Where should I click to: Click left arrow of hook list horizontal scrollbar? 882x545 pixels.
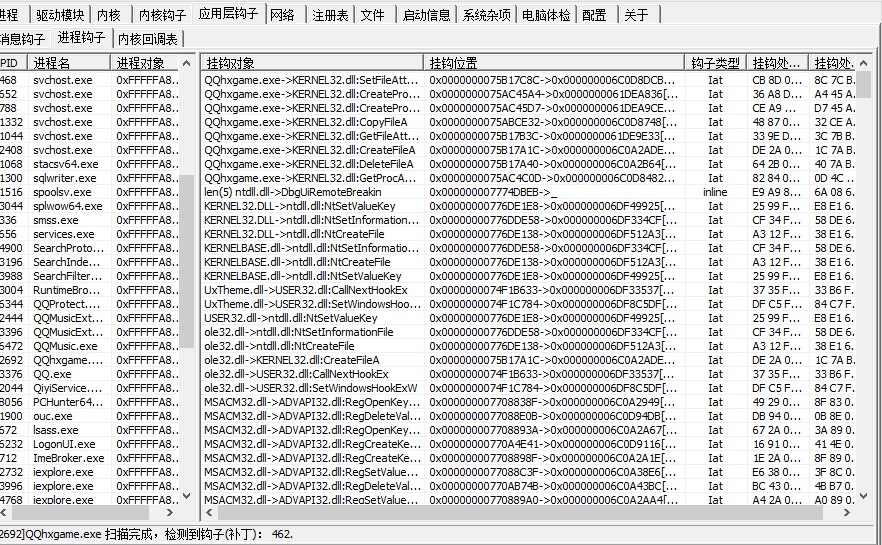point(209,512)
